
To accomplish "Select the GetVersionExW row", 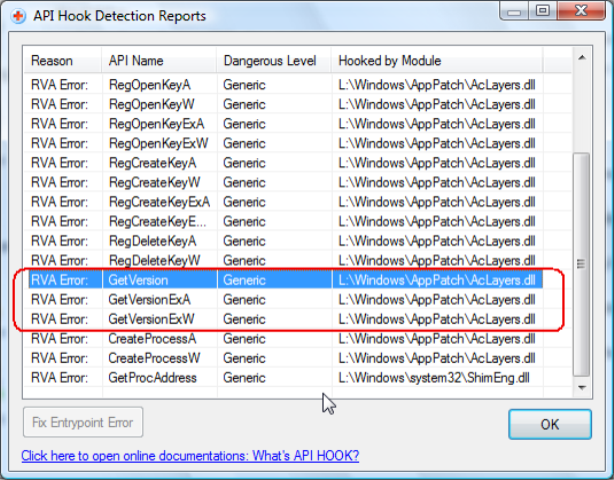I will [x=284, y=319].
